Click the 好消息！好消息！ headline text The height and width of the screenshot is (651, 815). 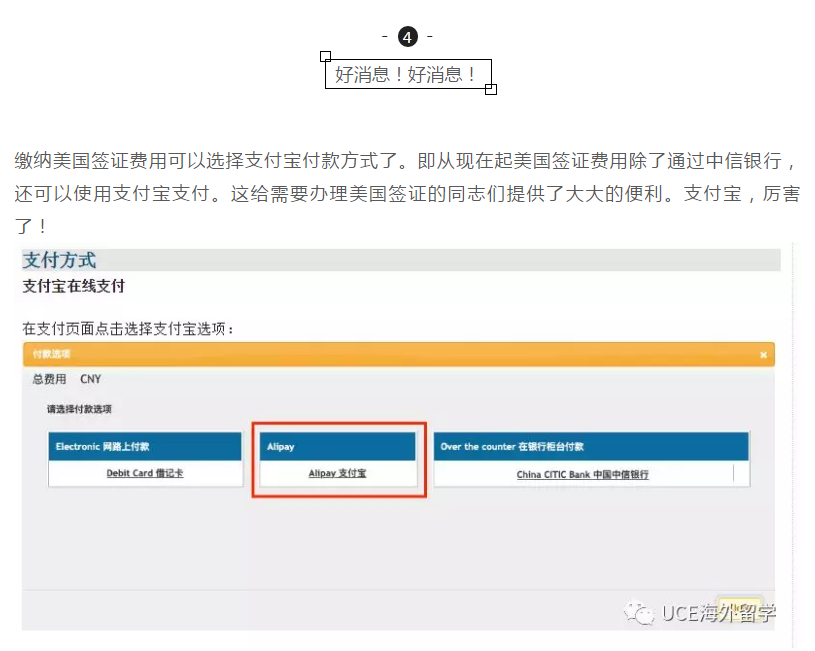click(407, 74)
